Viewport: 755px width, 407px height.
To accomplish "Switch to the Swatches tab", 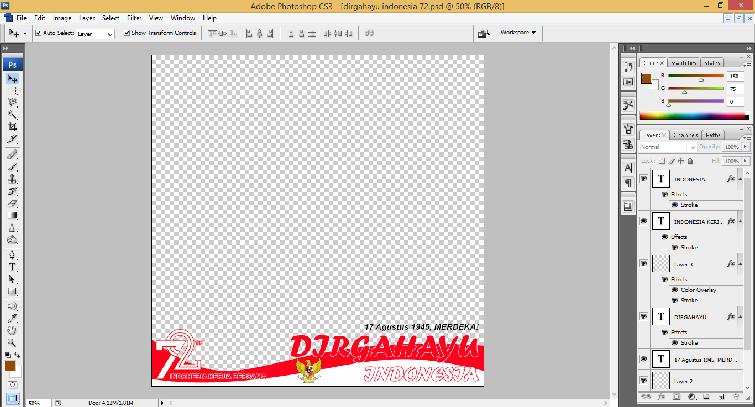I will pyautogui.click(x=684, y=63).
